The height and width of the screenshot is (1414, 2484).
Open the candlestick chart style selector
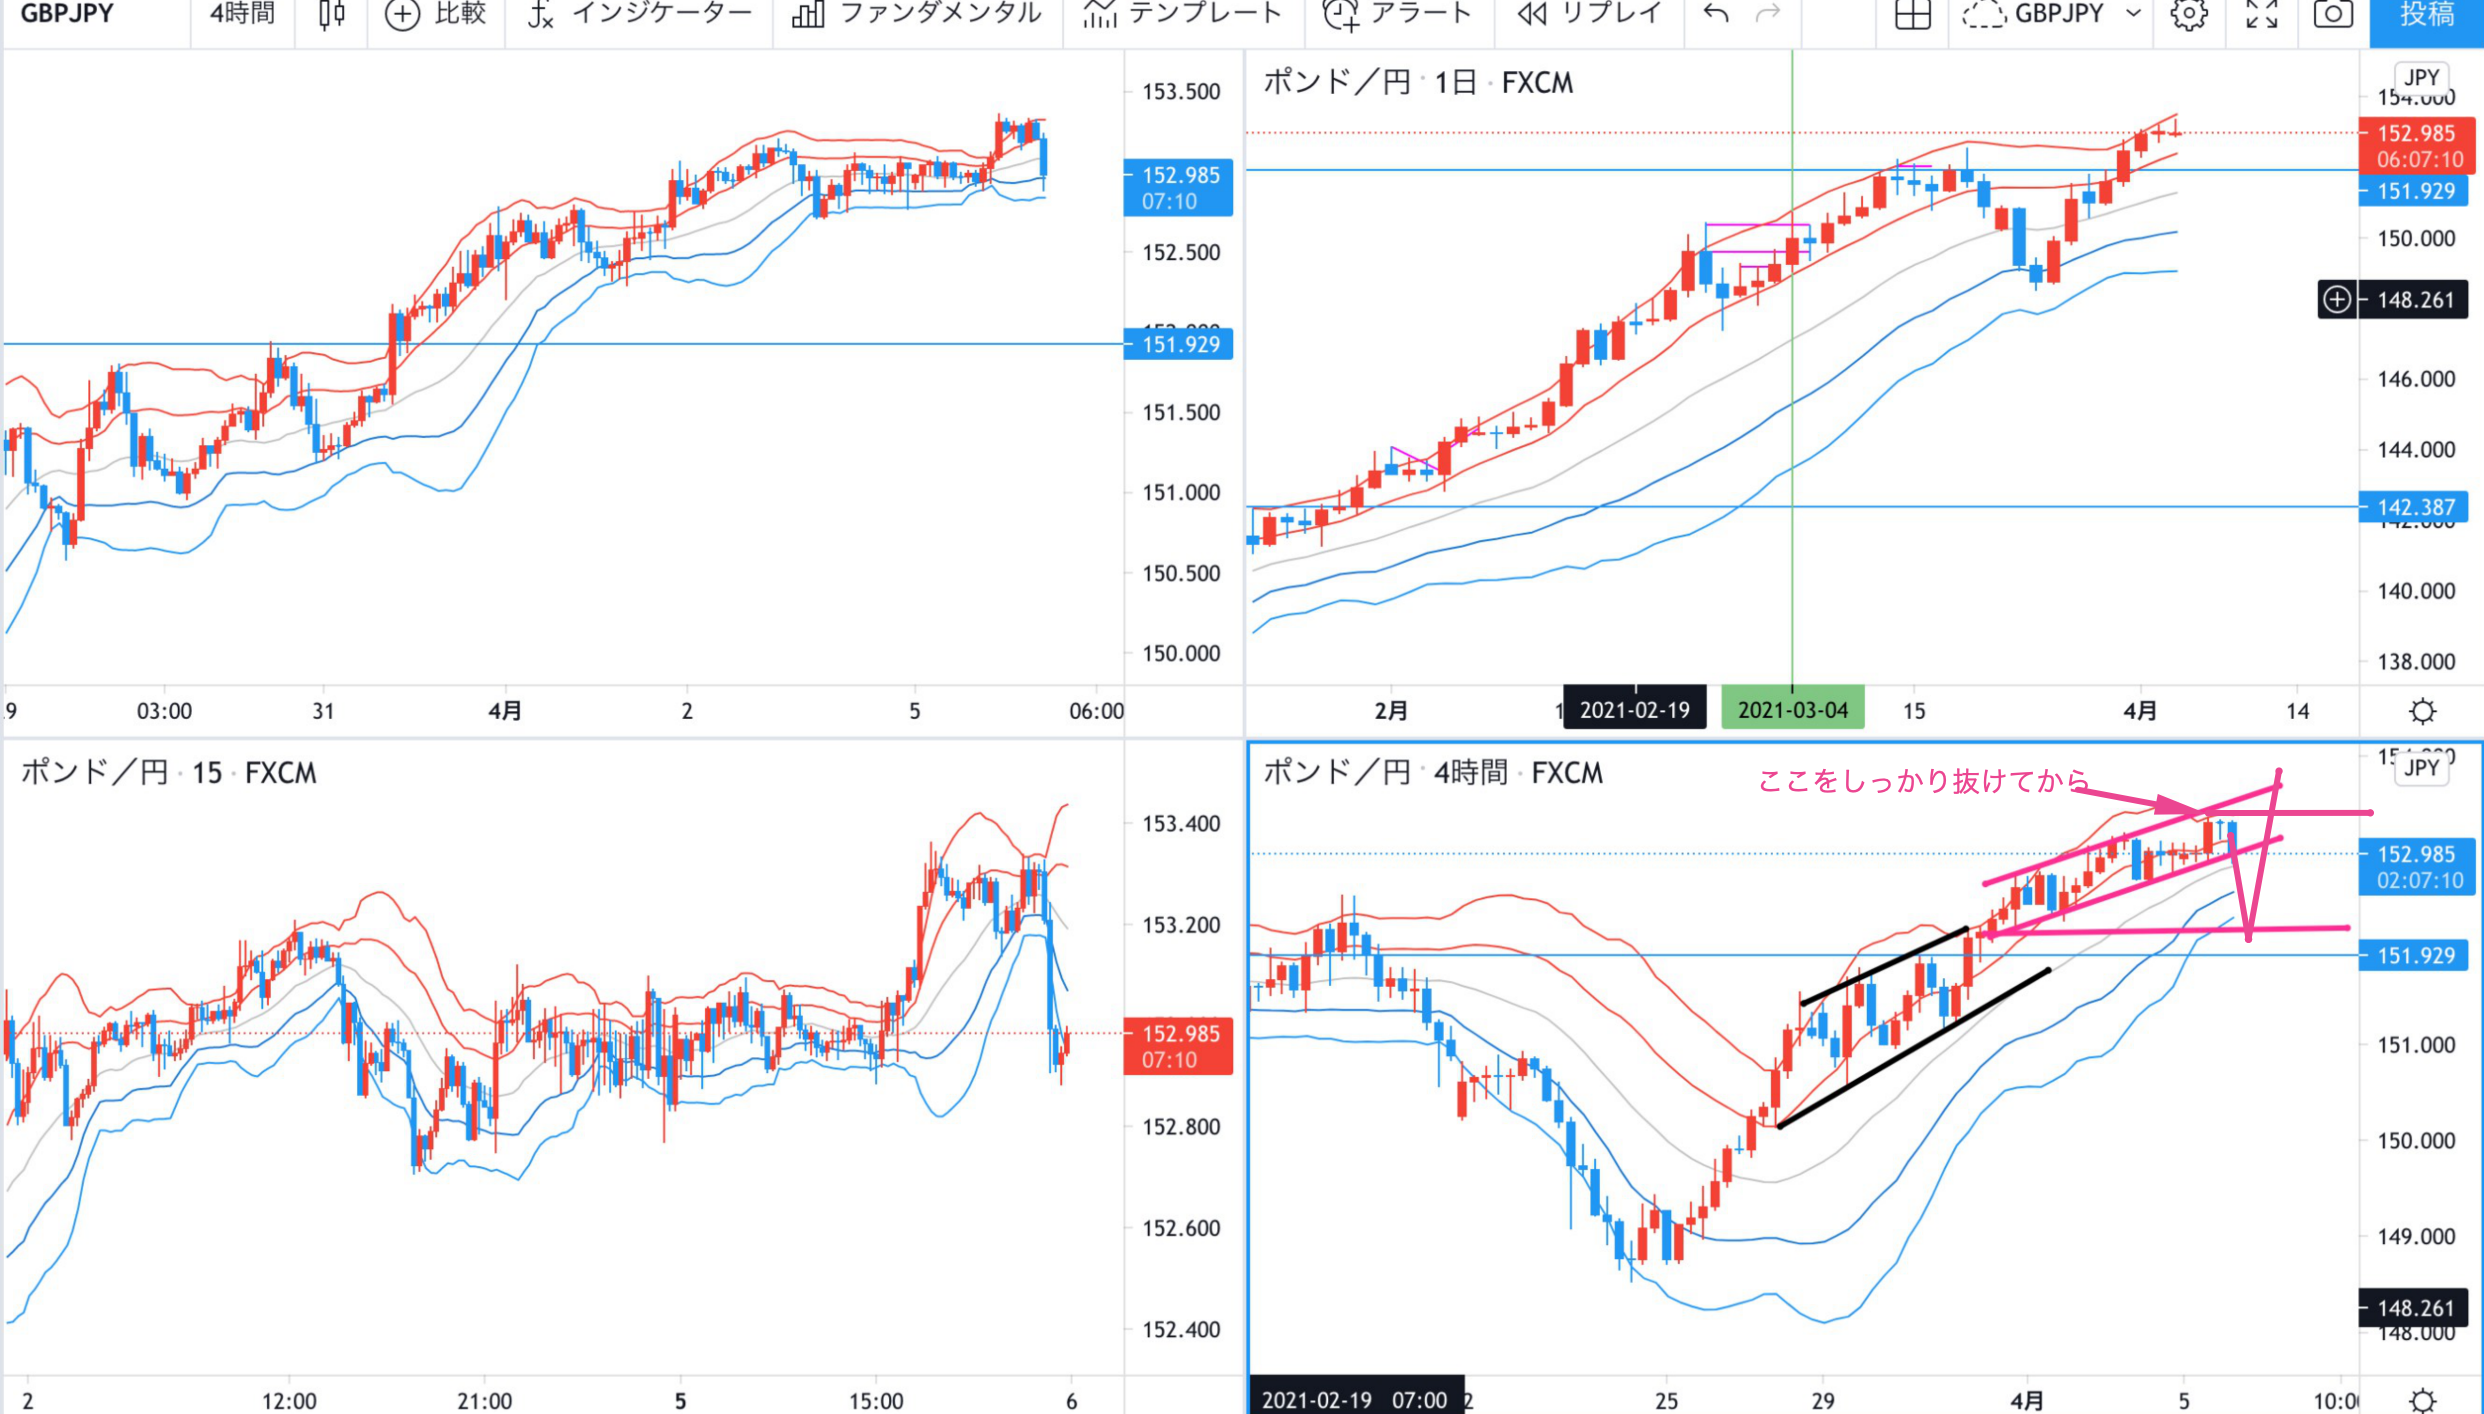332,14
